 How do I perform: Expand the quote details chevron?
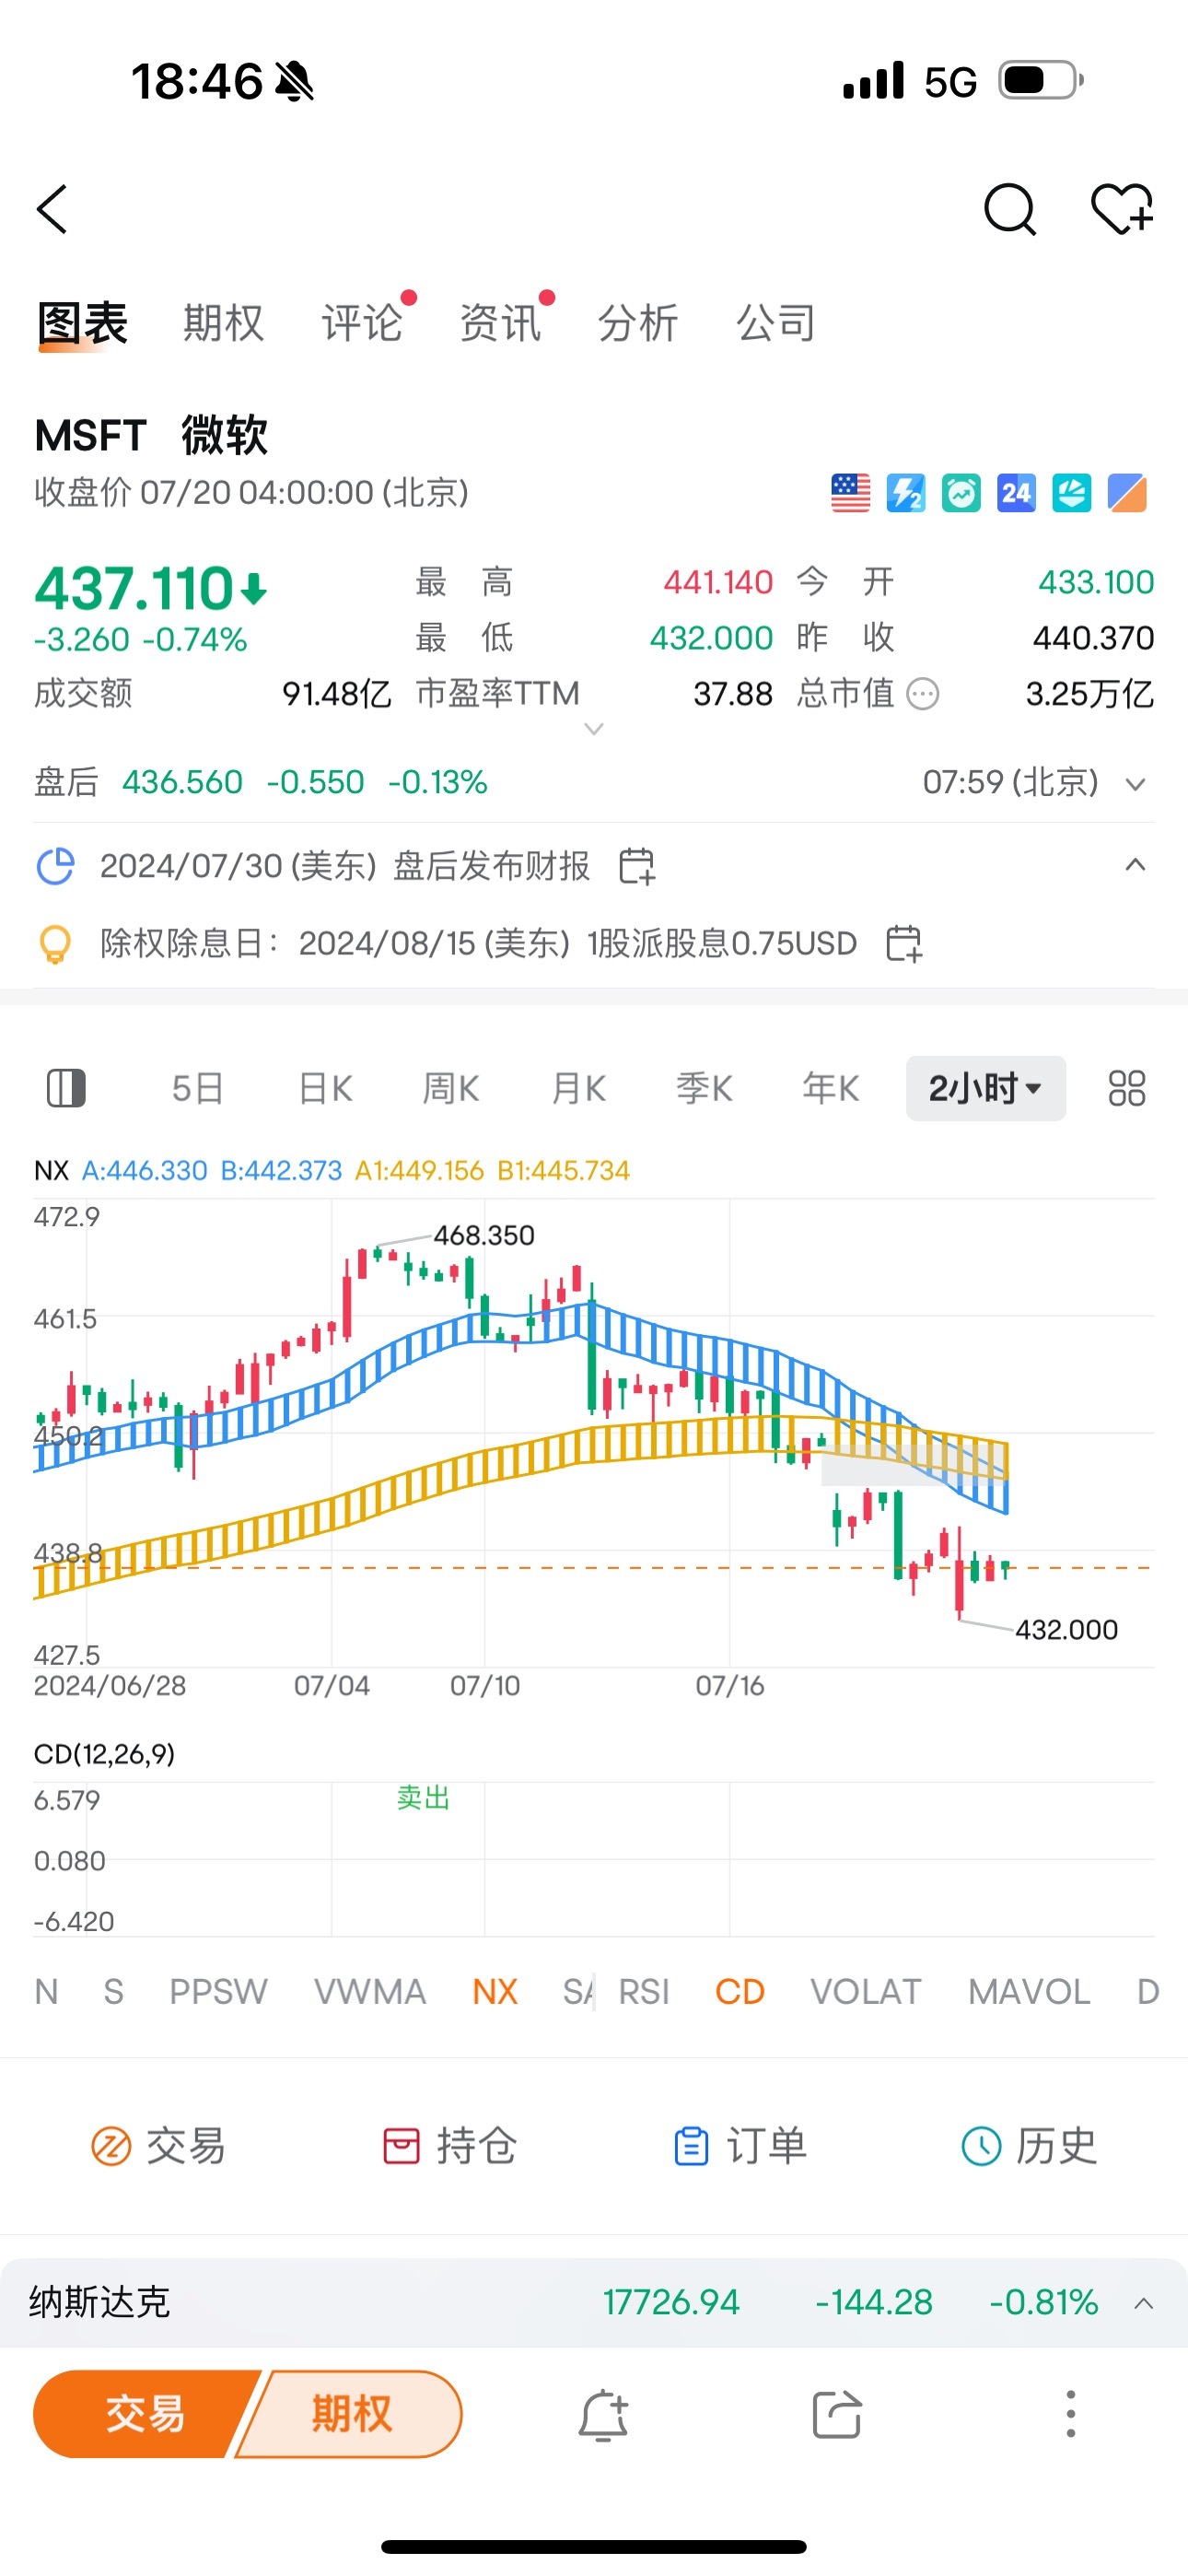(593, 729)
